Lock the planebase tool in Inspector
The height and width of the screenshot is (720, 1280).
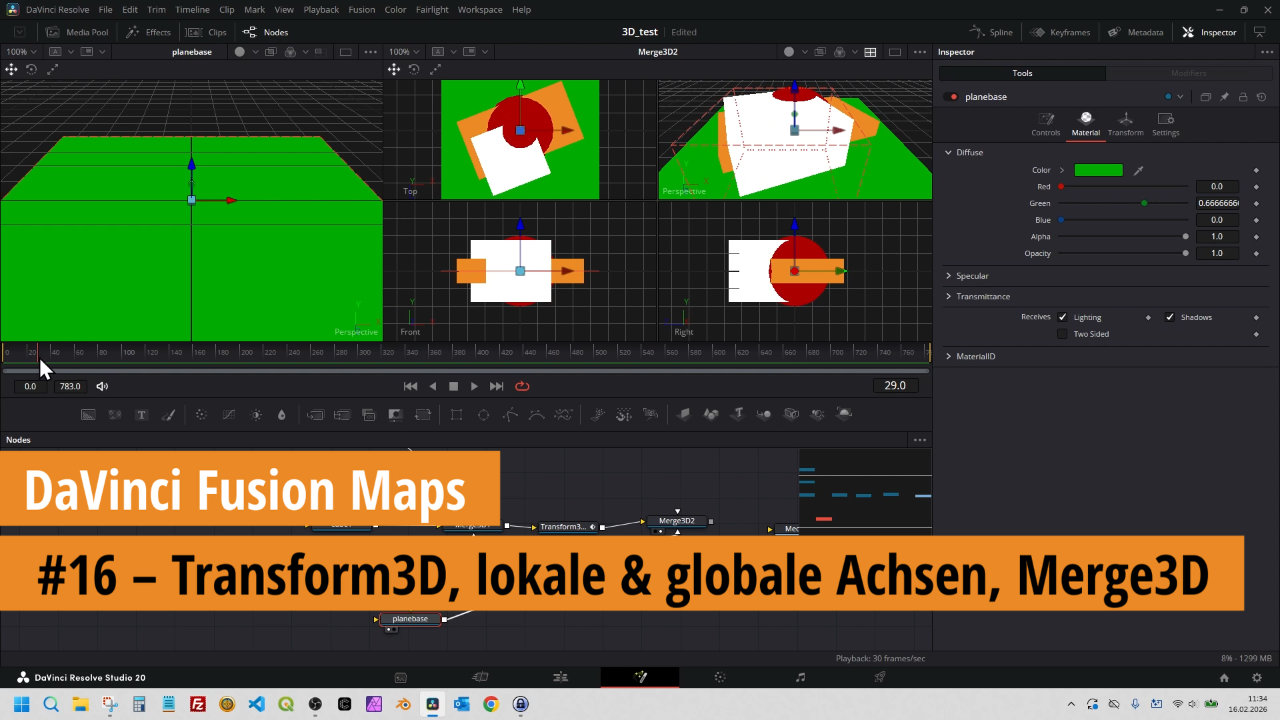1242,97
